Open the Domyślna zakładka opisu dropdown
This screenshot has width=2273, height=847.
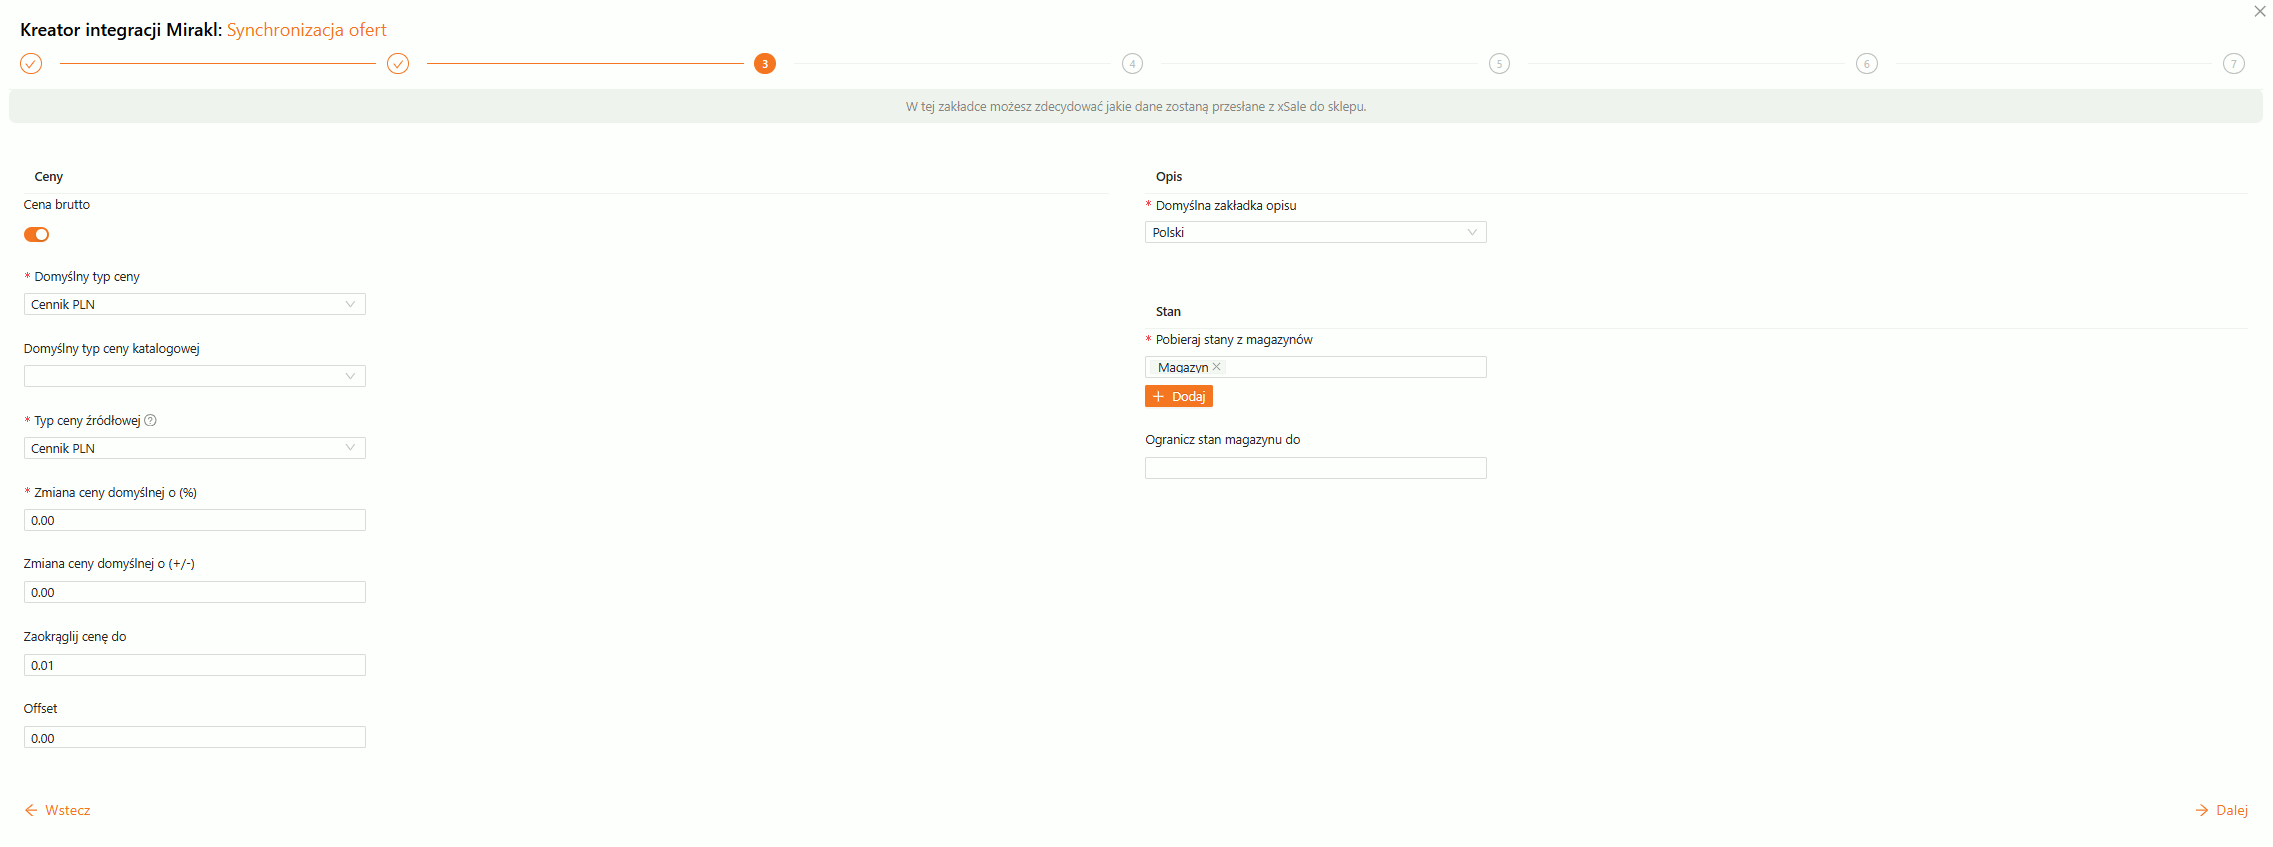click(1315, 232)
